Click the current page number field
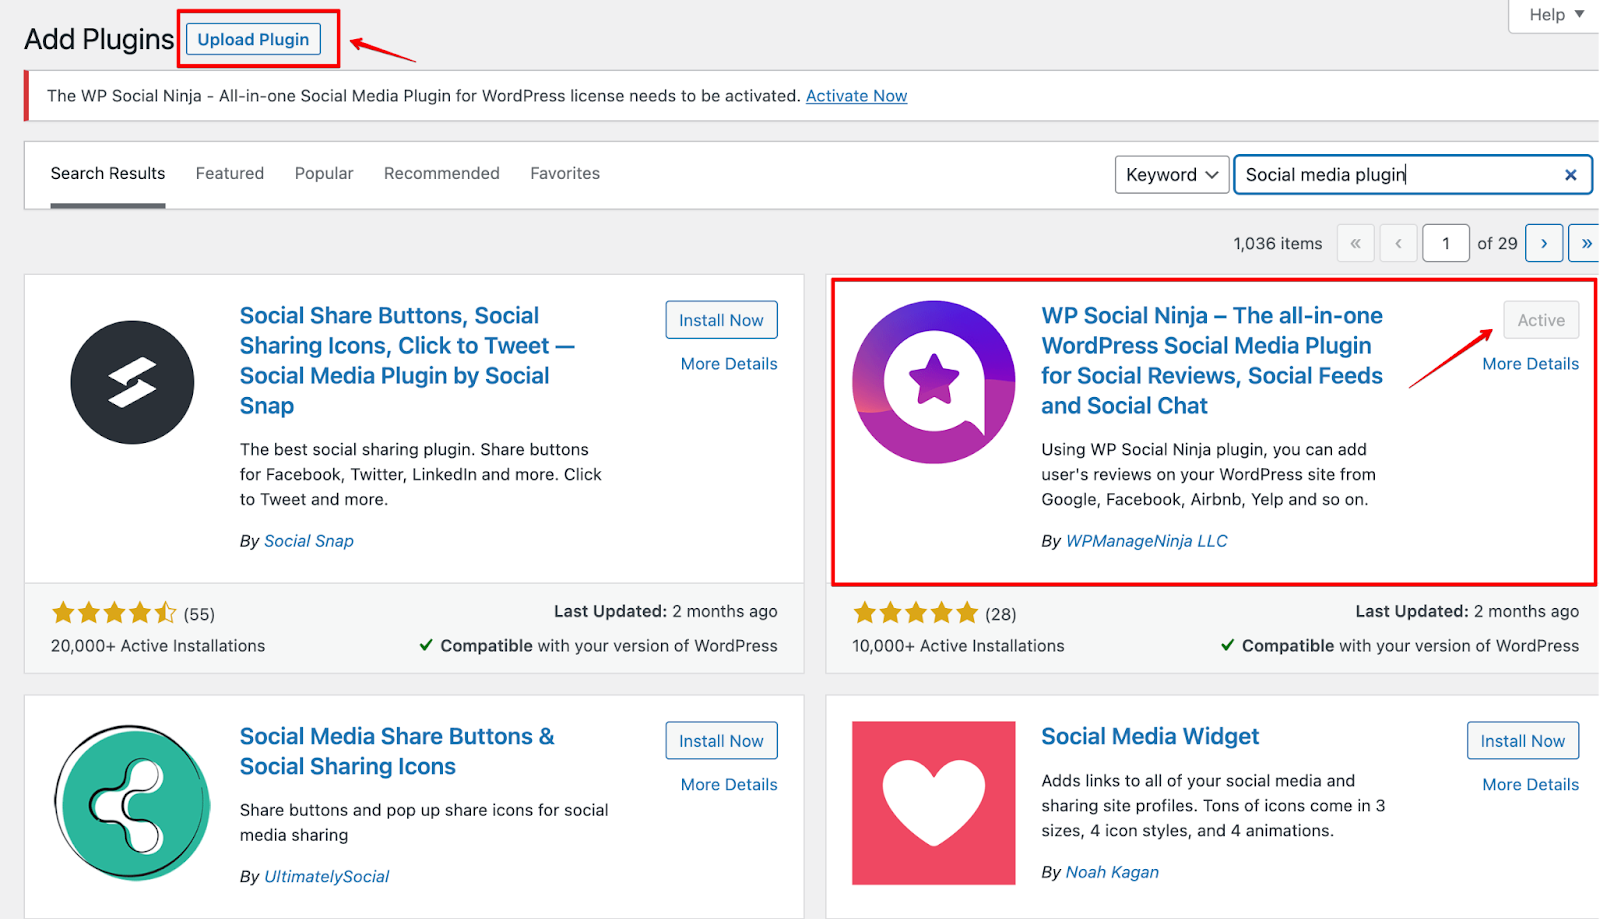 click(1446, 243)
